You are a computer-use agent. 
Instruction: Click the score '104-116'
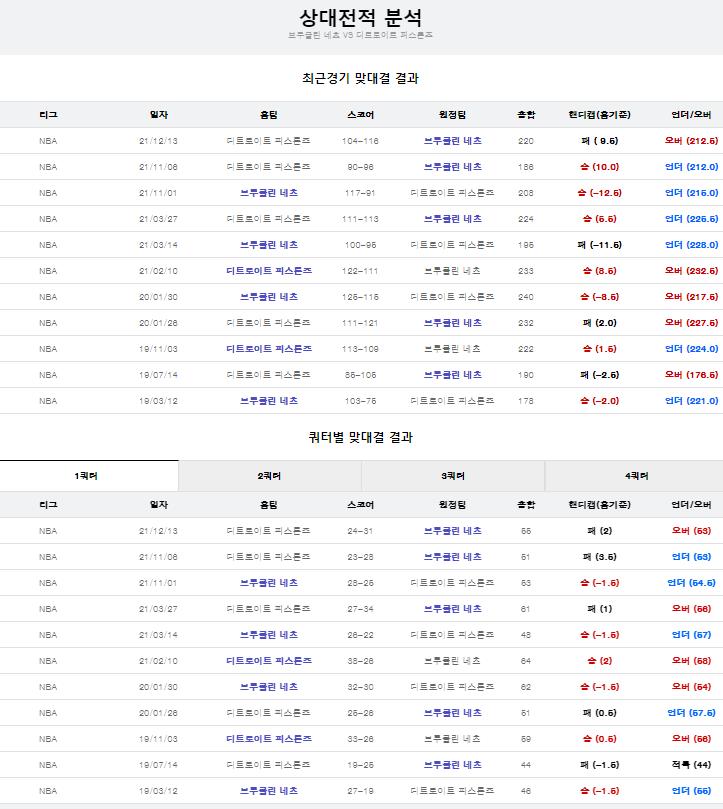point(360,141)
